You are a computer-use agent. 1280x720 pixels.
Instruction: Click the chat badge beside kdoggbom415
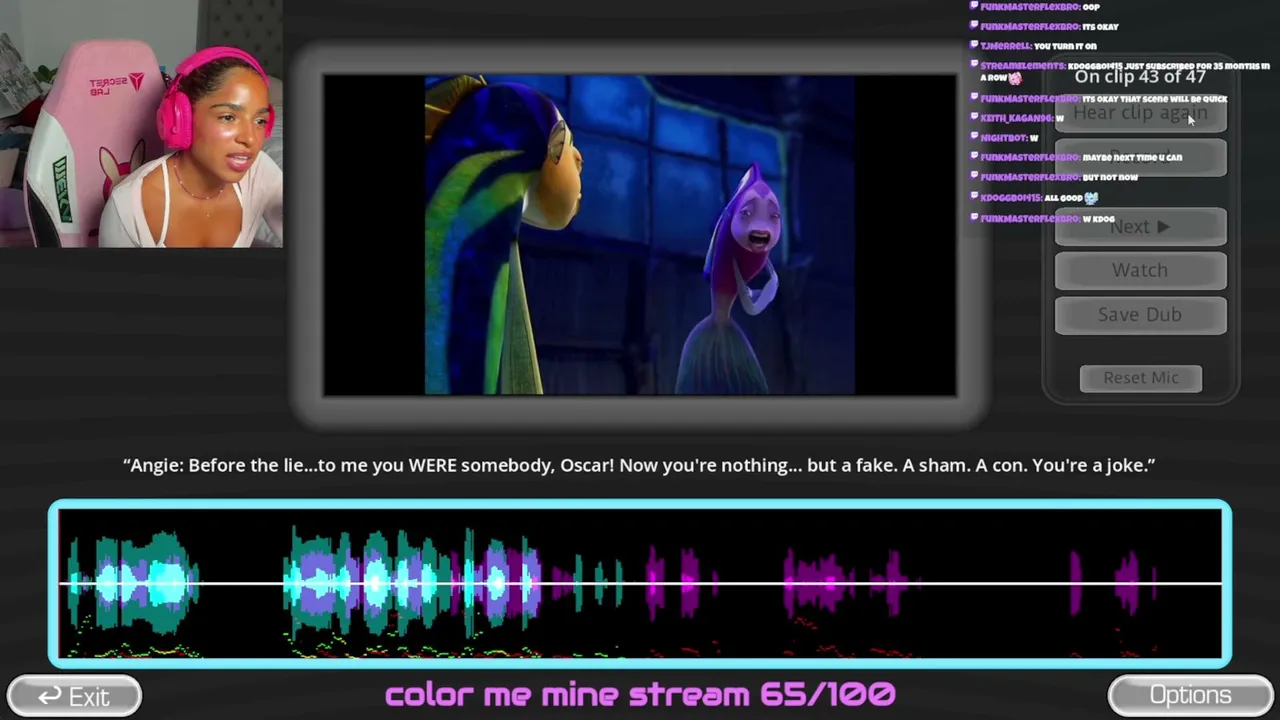[974, 197]
